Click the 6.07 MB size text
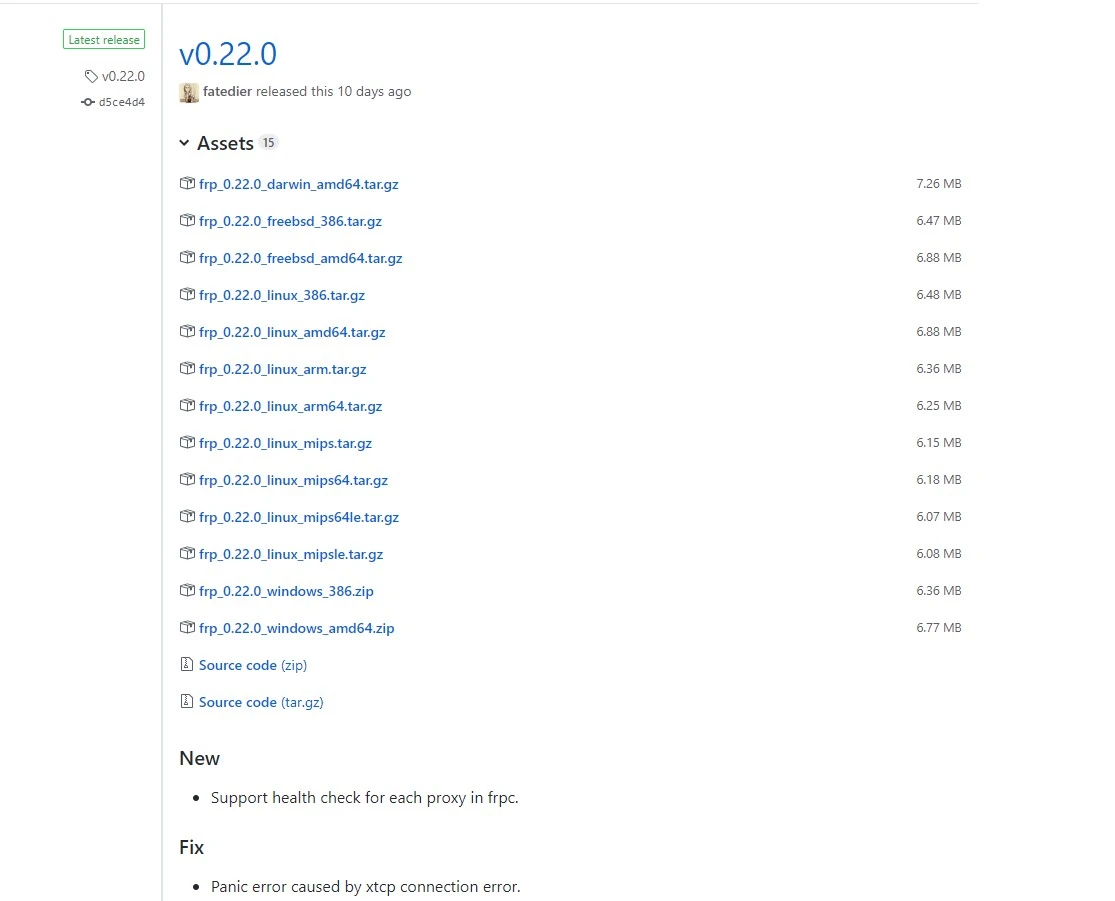 point(939,516)
